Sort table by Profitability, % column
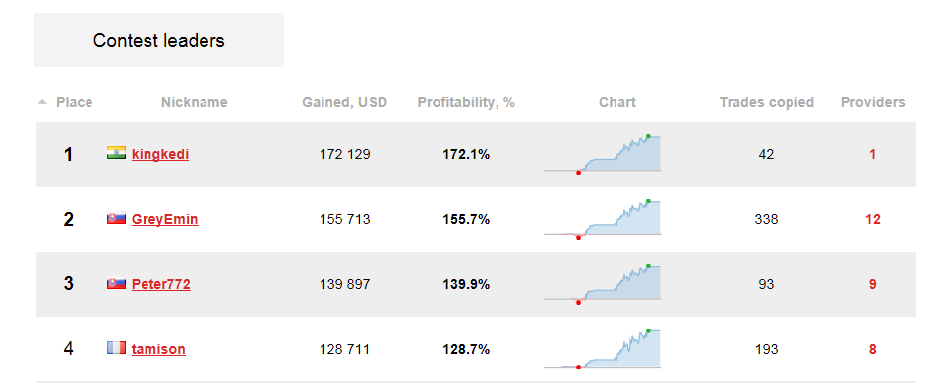This screenshot has height=383, width=938. (466, 102)
